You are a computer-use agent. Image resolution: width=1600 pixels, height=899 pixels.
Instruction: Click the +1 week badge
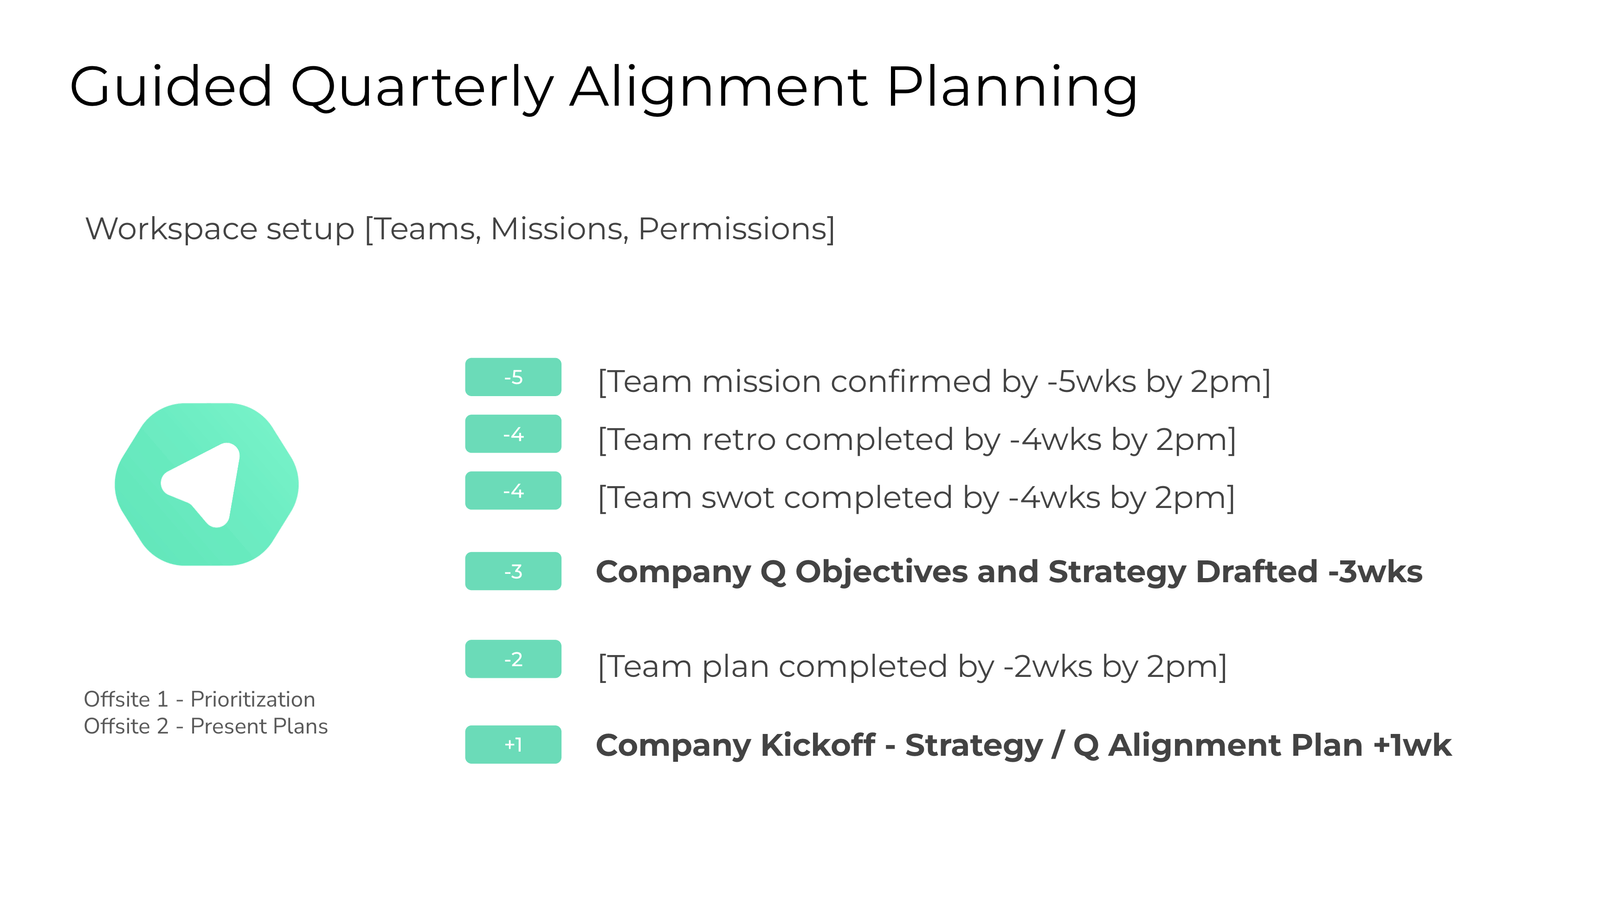point(513,744)
